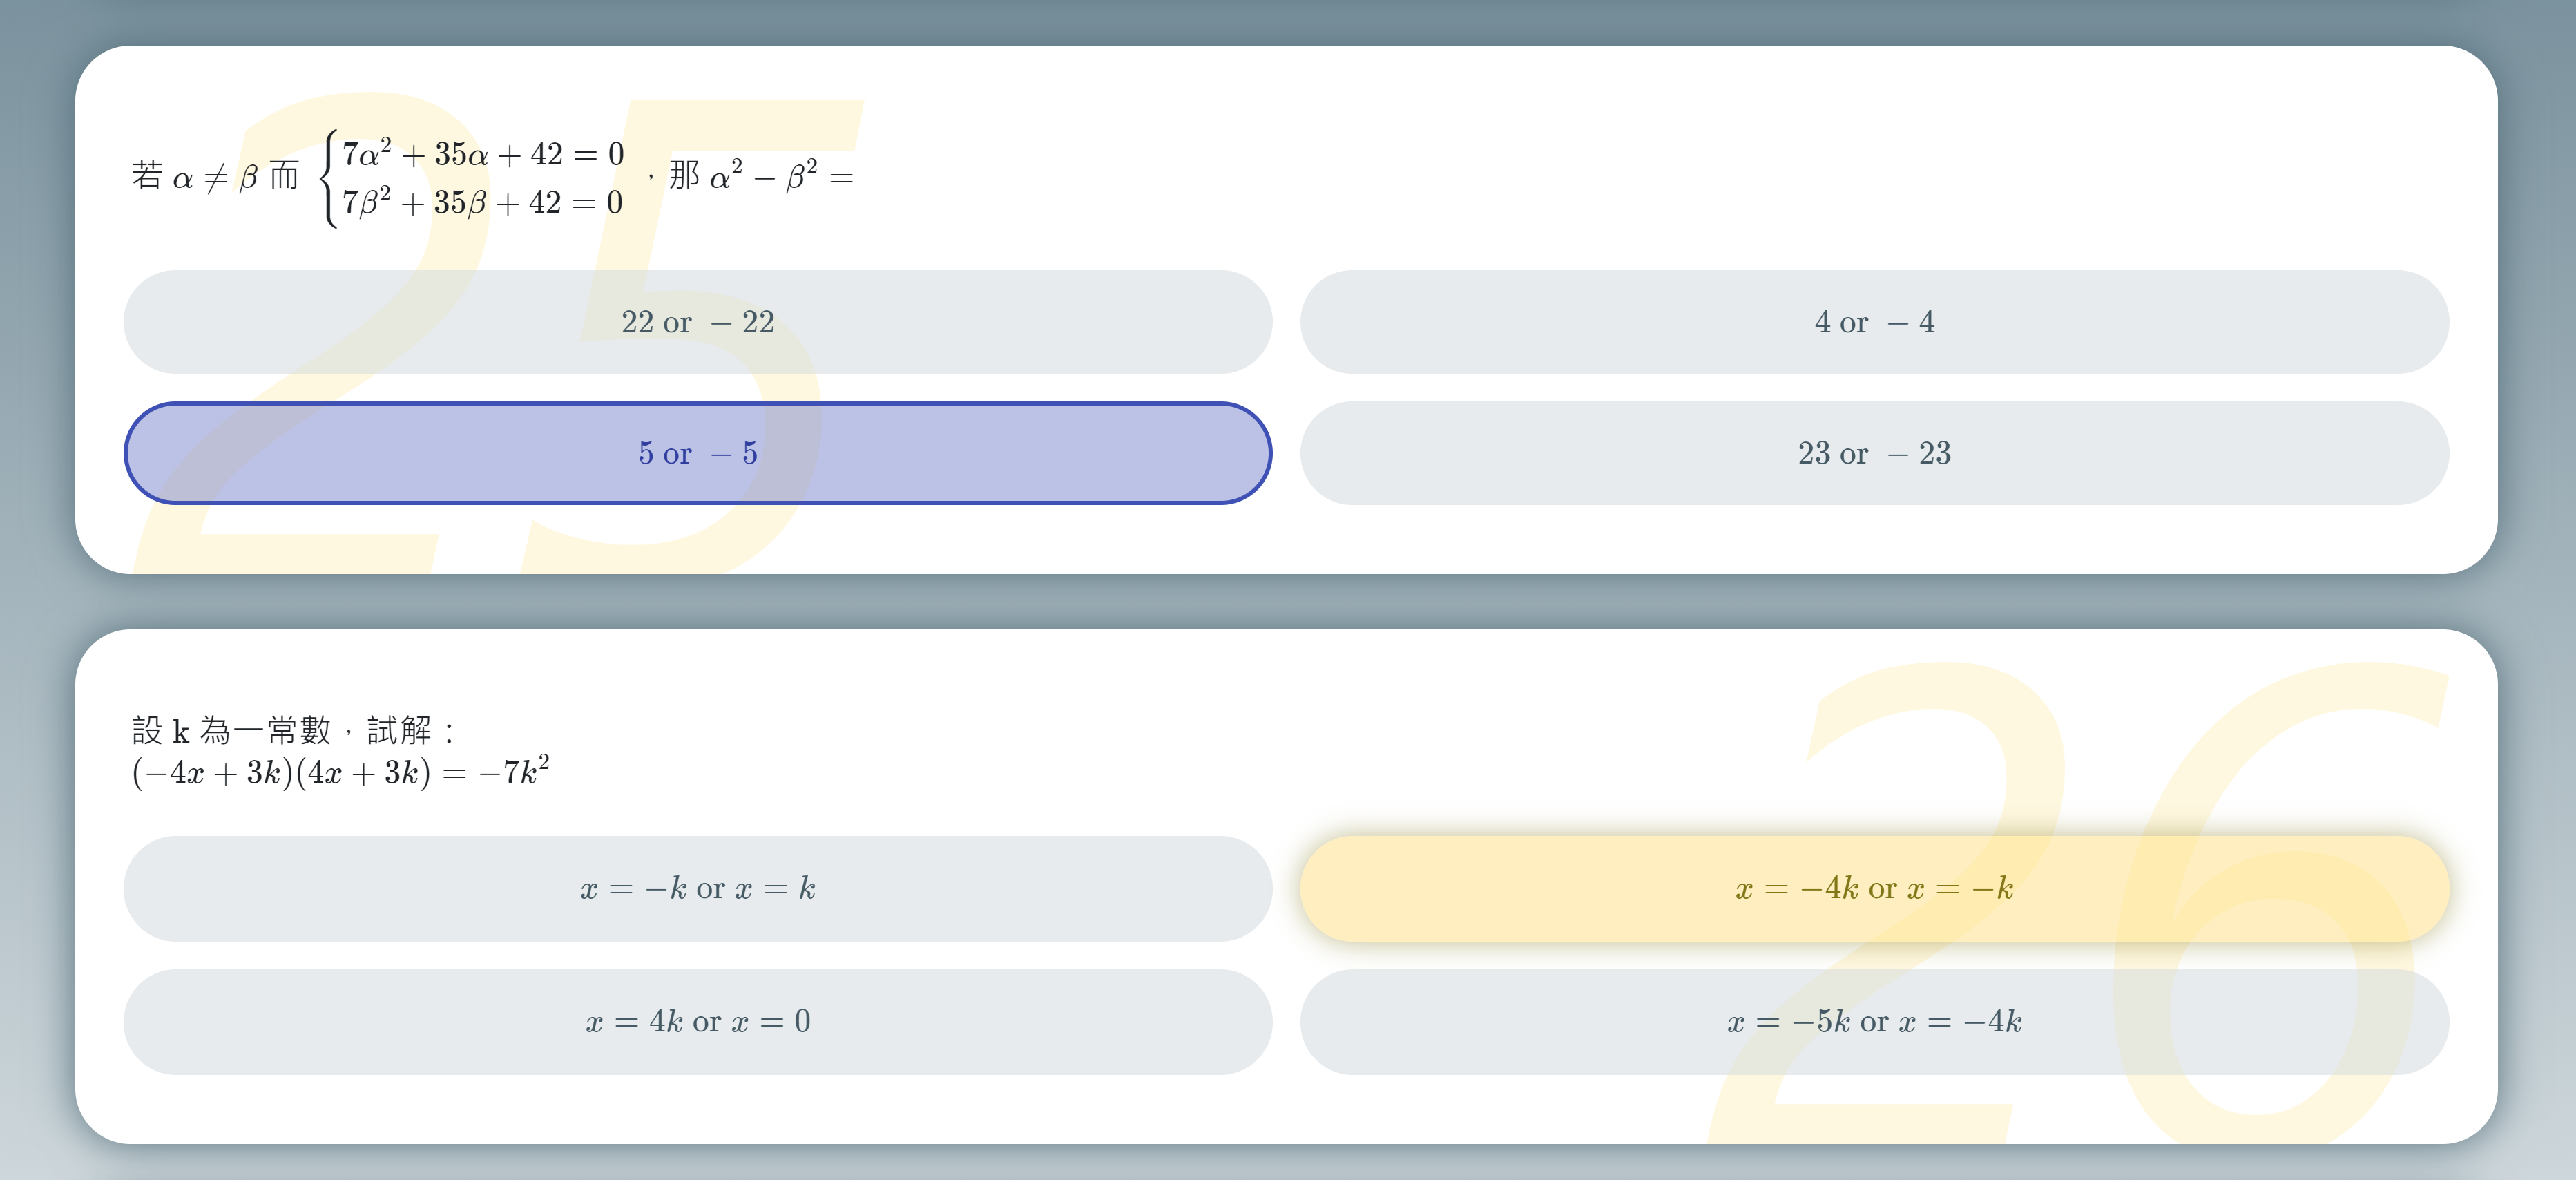The image size is (2576, 1180).
Task: Click the equation 7β² + 35β + 42 = 0
Action: coord(483,202)
